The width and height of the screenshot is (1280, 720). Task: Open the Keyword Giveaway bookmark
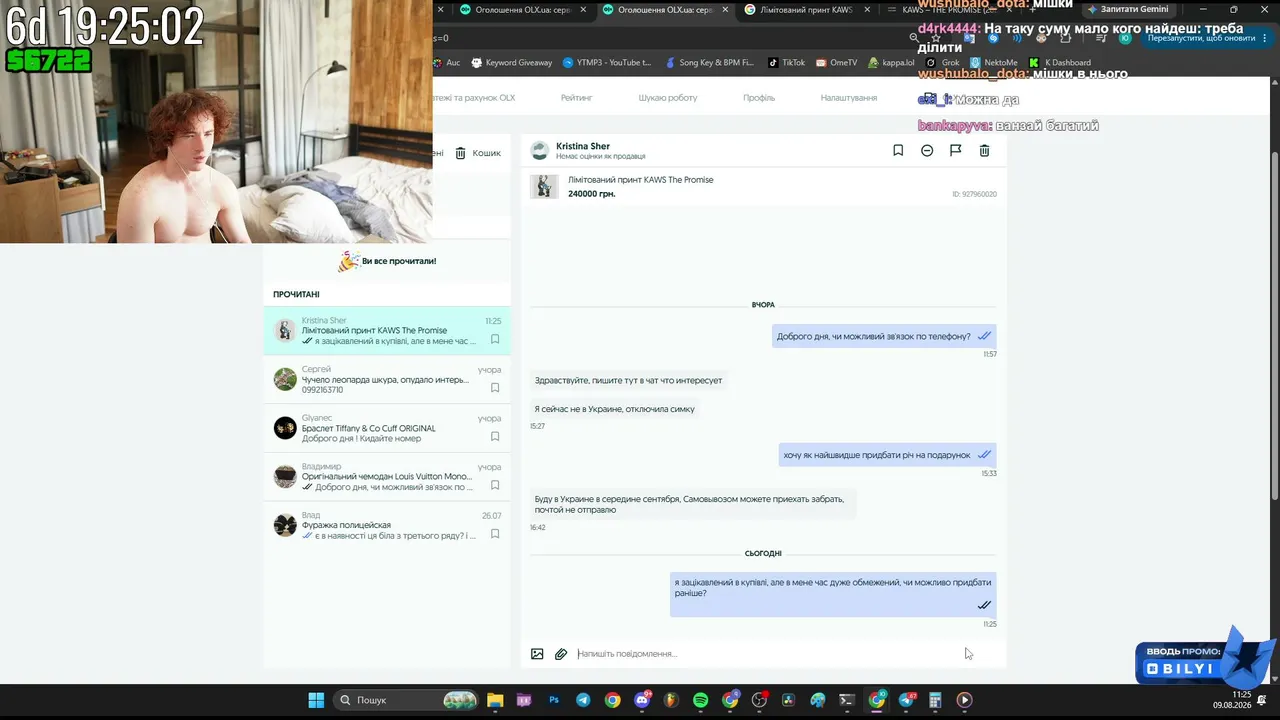(511, 62)
